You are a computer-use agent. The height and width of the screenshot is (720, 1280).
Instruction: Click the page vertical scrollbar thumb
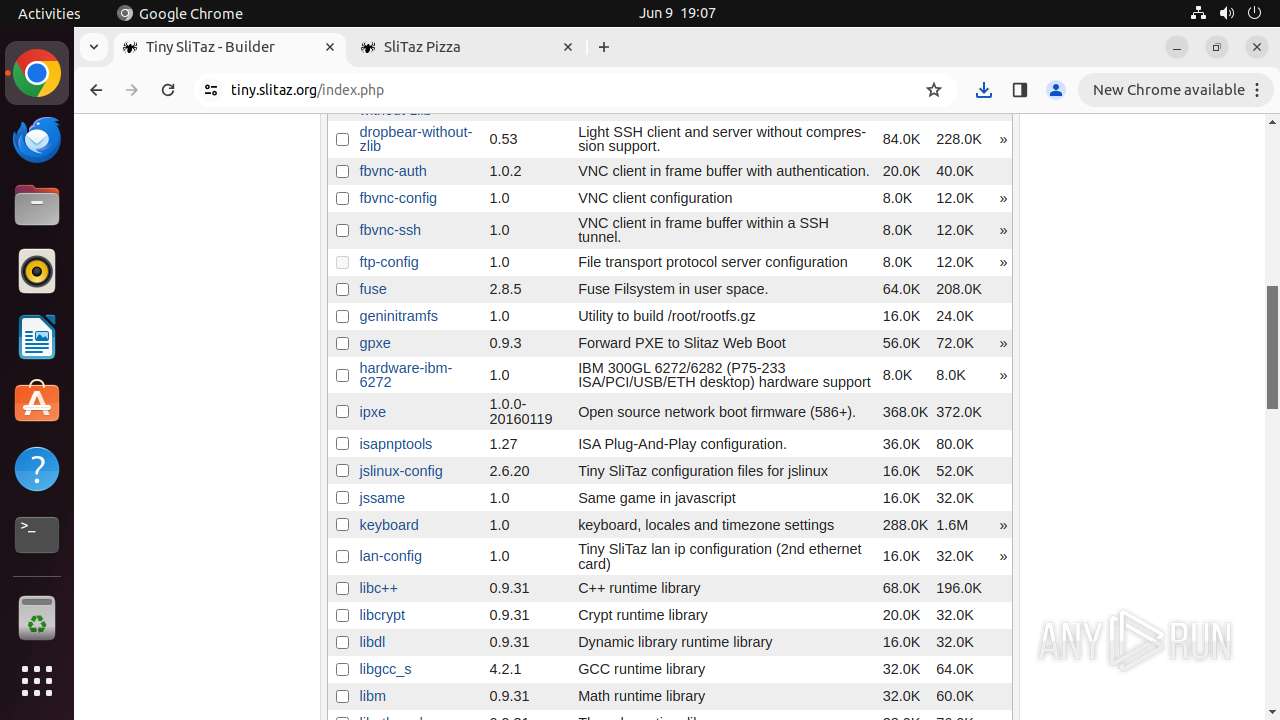click(1272, 347)
